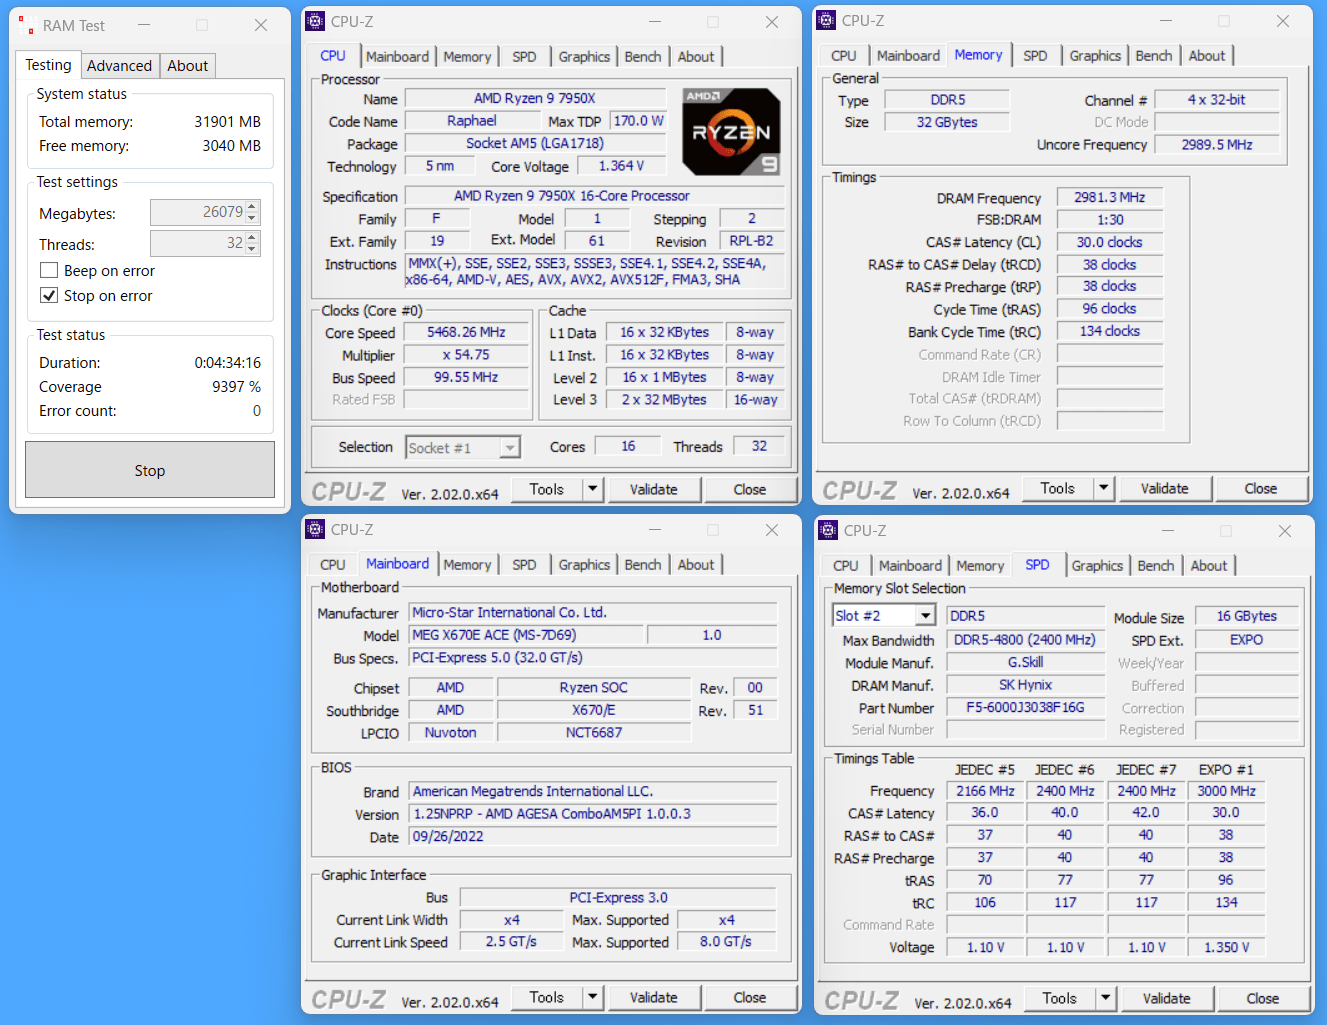Image resolution: width=1327 pixels, height=1025 pixels.
Task: Open the Tools arrow in the Memory-tab CPU-Z window
Action: tap(1103, 488)
